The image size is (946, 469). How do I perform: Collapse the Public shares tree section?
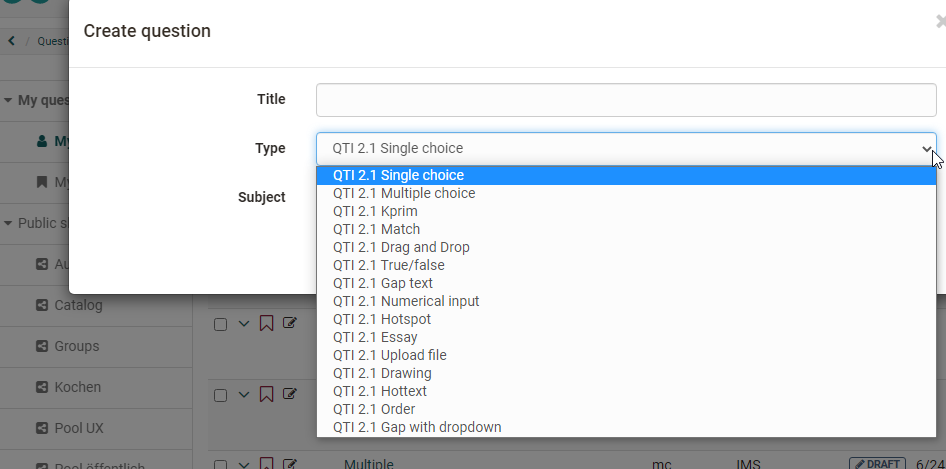pyautogui.click(x=8, y=223)
